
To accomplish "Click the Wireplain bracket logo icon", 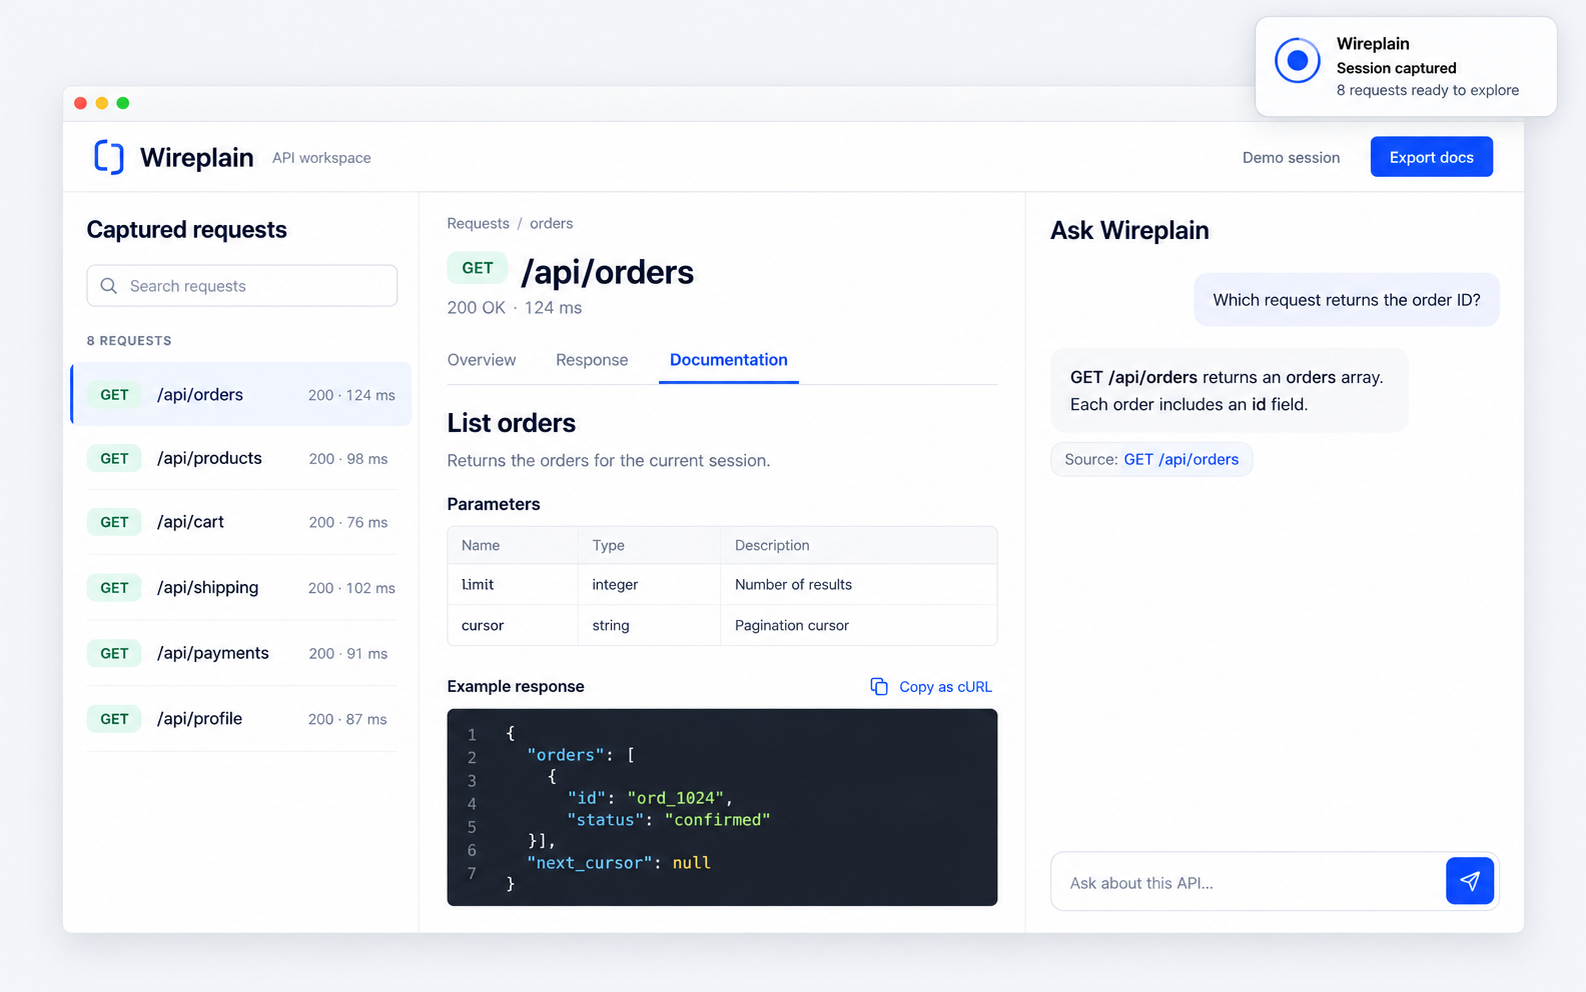I will coord(109,157).
